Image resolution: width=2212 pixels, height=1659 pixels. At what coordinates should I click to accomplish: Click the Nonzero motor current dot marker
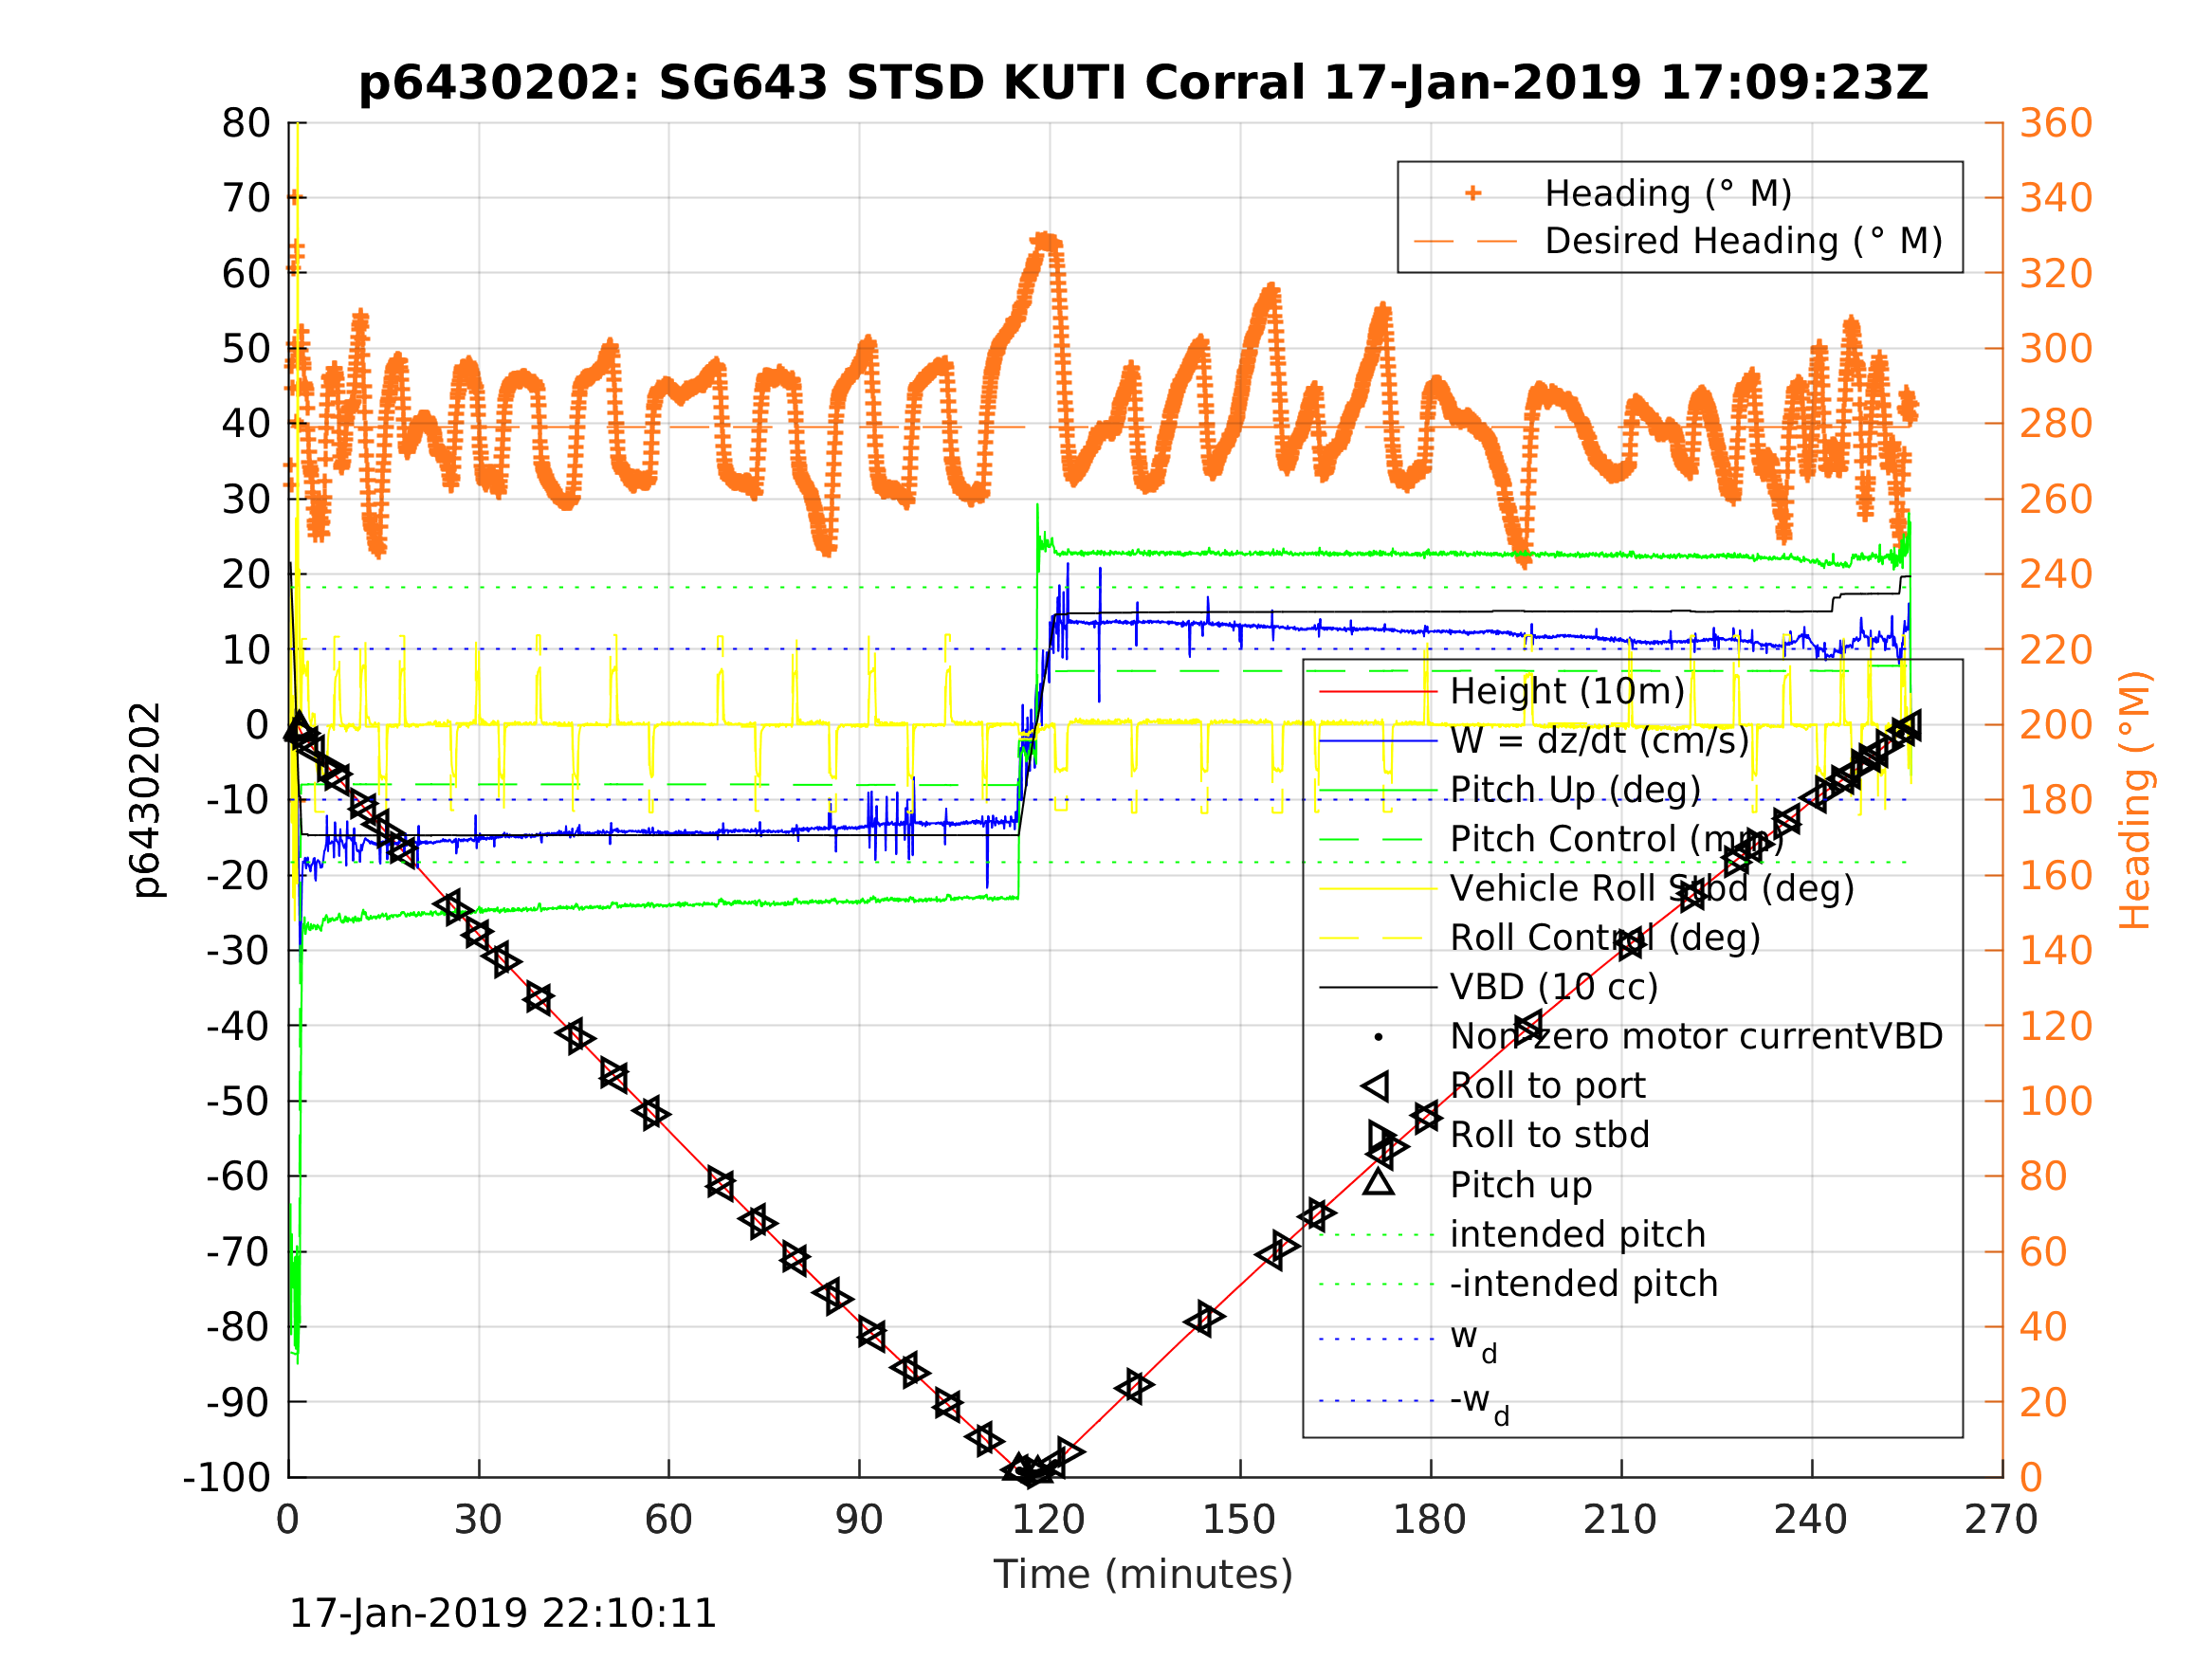pos(1378,1037)
